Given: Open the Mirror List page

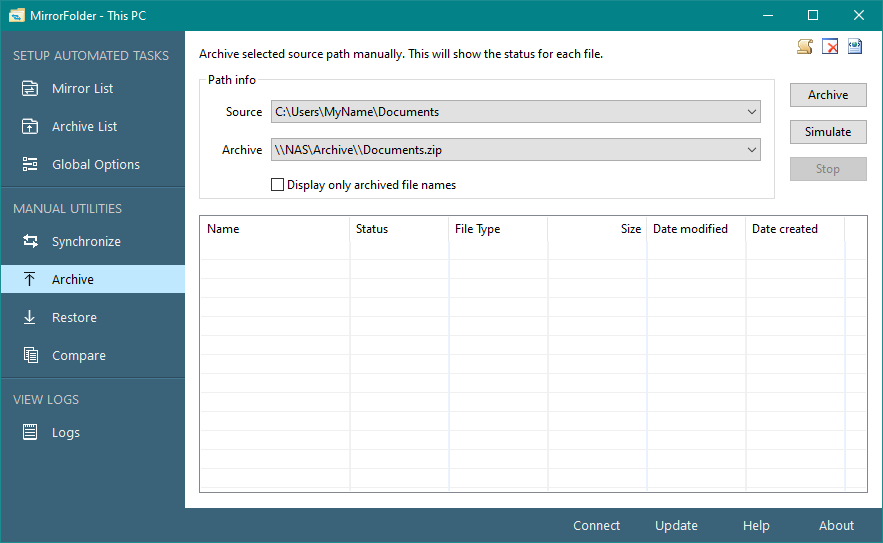Looking at the screenshot, I should (93, 88).
